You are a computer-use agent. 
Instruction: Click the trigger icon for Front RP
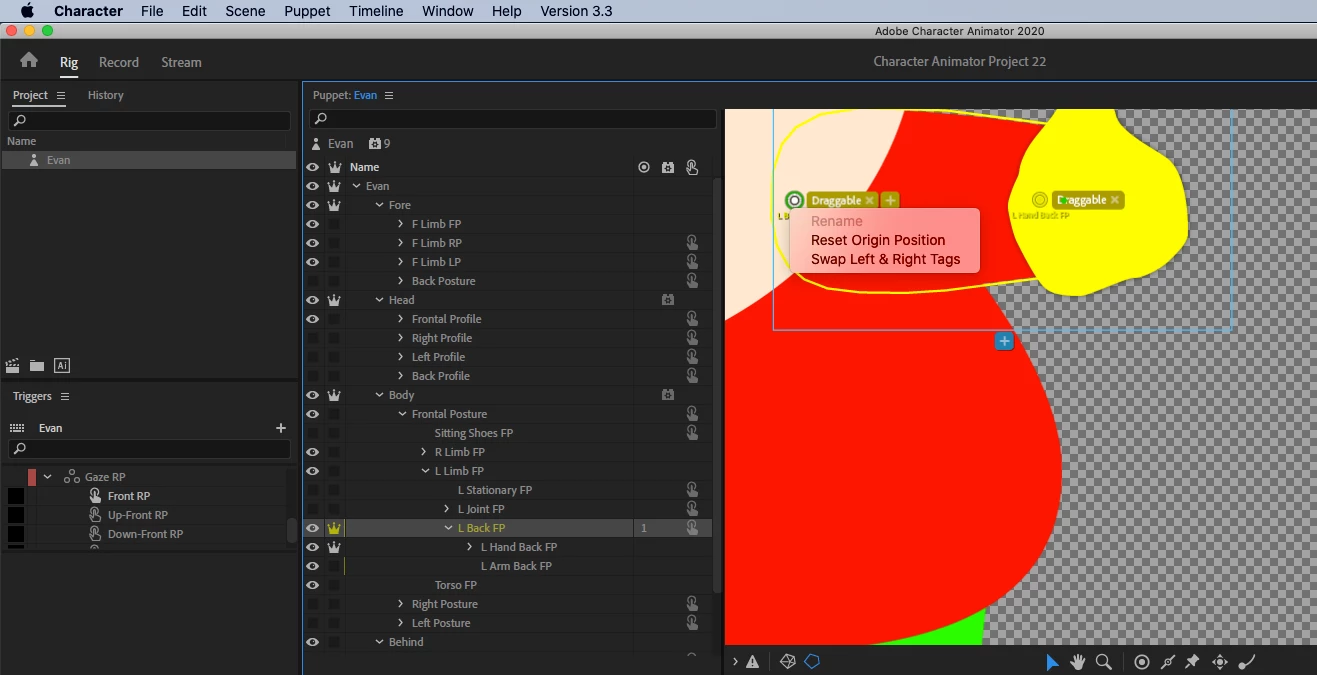95,496
